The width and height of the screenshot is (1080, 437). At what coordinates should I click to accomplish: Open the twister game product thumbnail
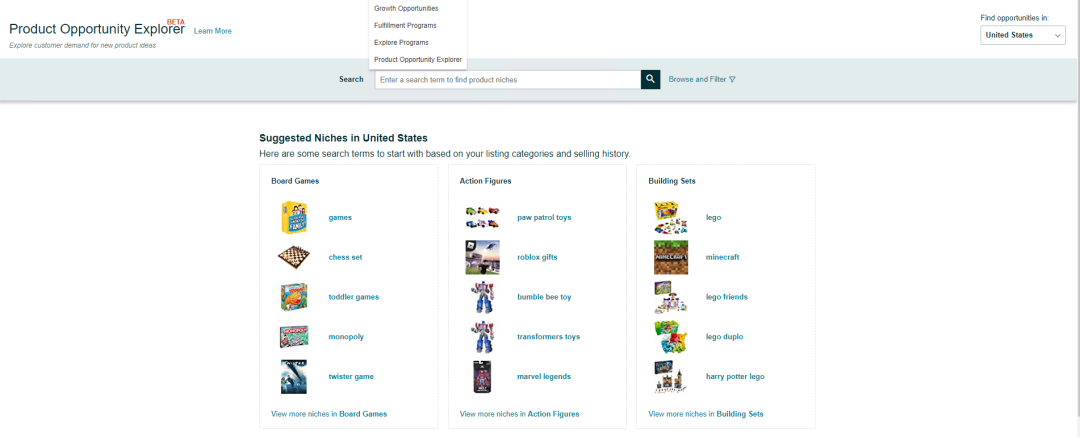(293, 376)
